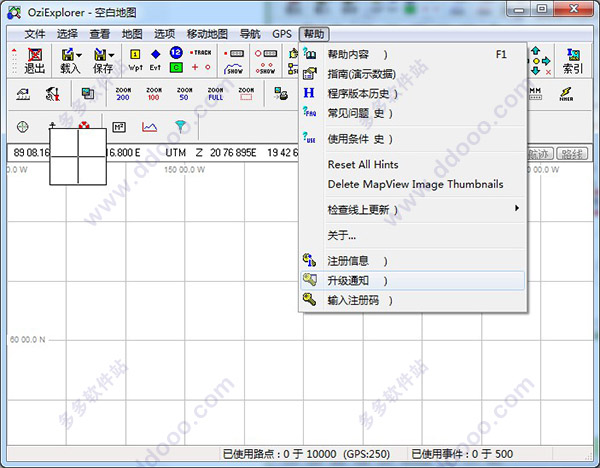Close the 帮助 help menu

point(314,34)
